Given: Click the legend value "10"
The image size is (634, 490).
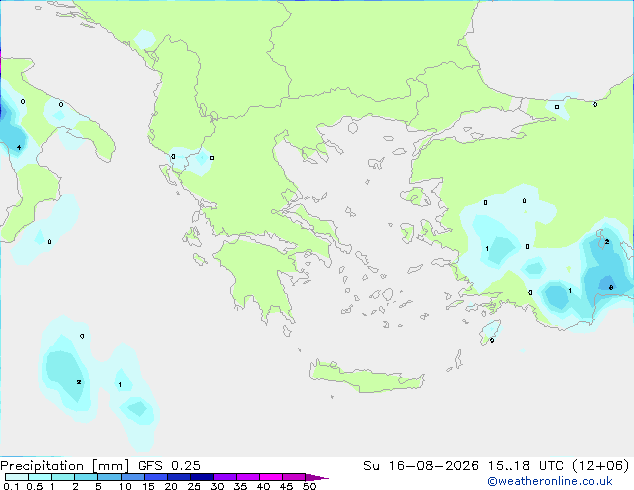Looking at the screenshot, I should (x=125, y=486).
